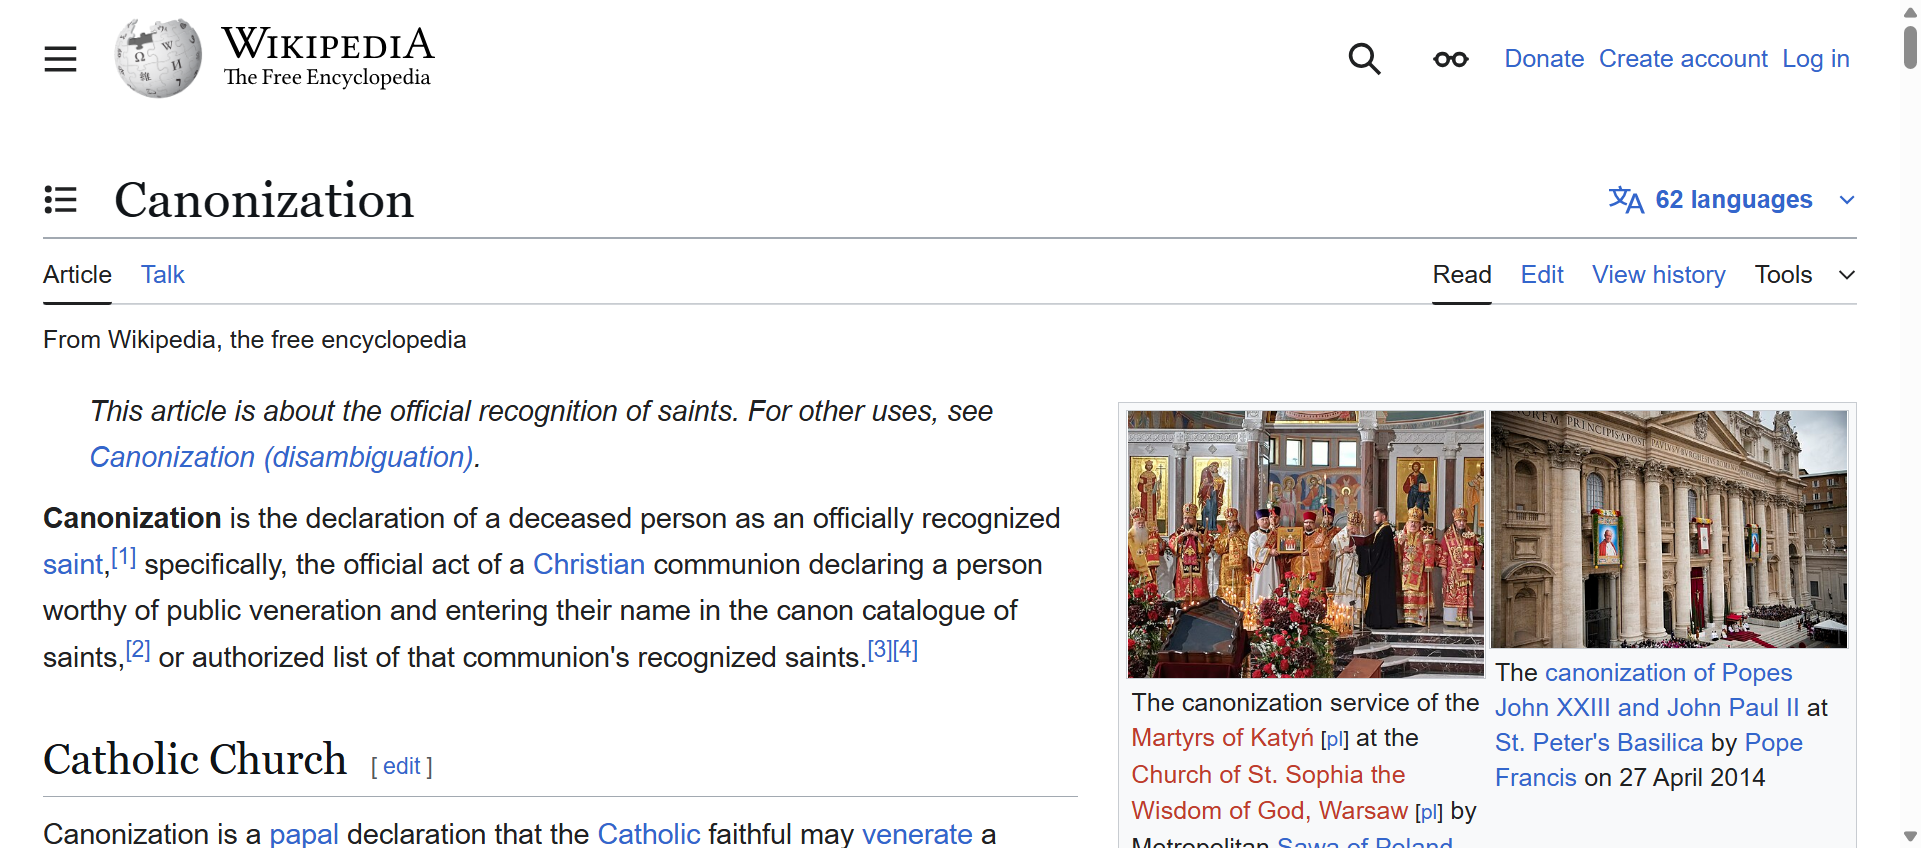This screenshot has height=848, width=1921.
Task: Click the language translate icon
Action: (x=1626, y=200)
